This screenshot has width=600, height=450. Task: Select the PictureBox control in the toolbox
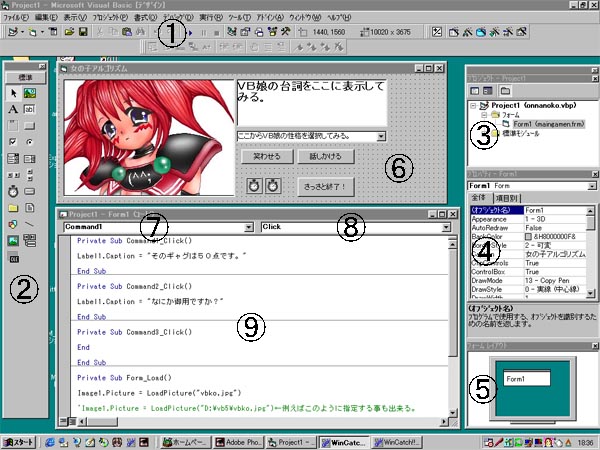(x=29, y=92)
